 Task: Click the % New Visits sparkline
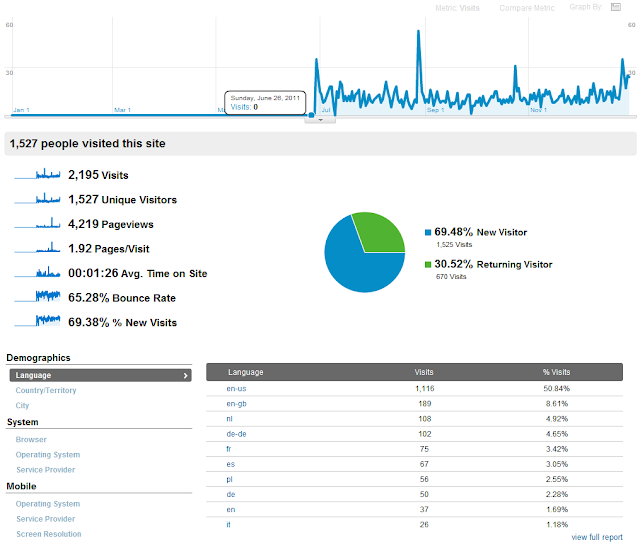pyautogui.click(x=37, y=321)
